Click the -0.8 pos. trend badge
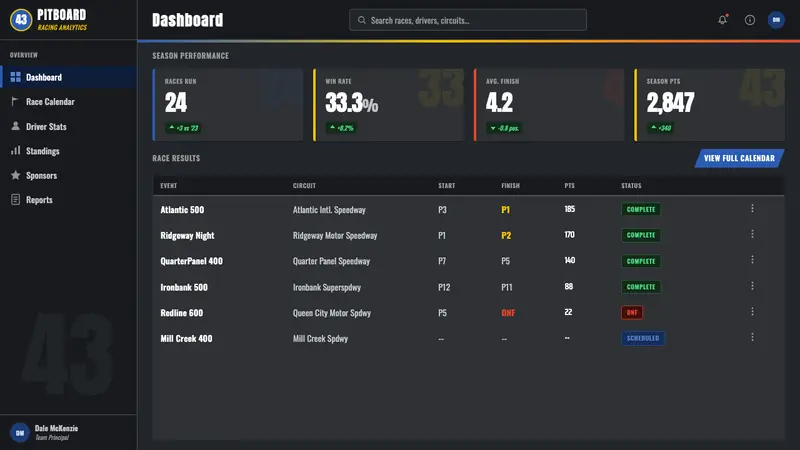The height and width of the screenshot is (450, 800). [504, 128]
